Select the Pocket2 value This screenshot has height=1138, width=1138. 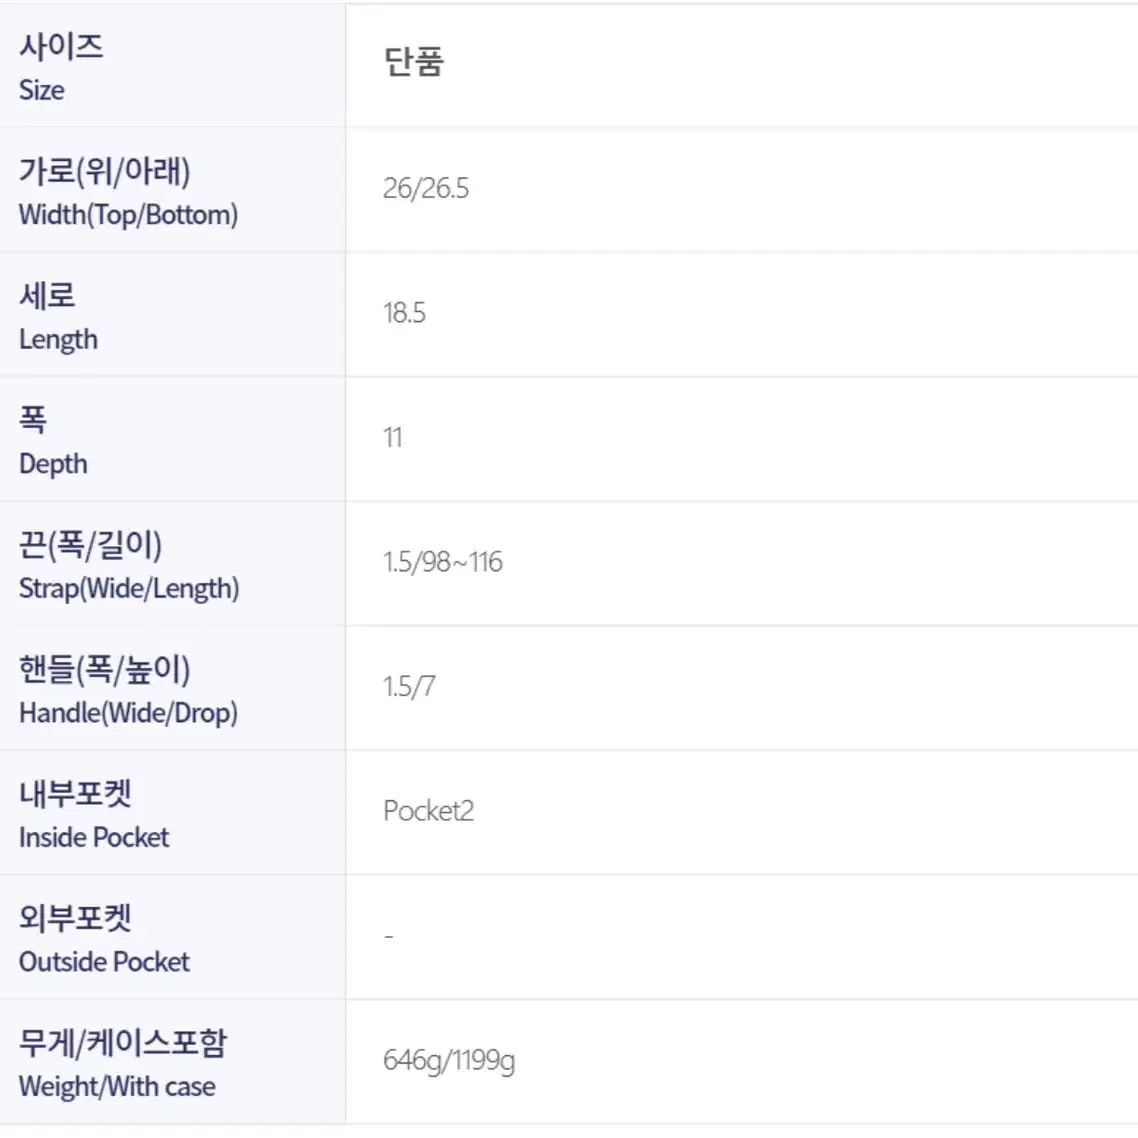(428, 811)
